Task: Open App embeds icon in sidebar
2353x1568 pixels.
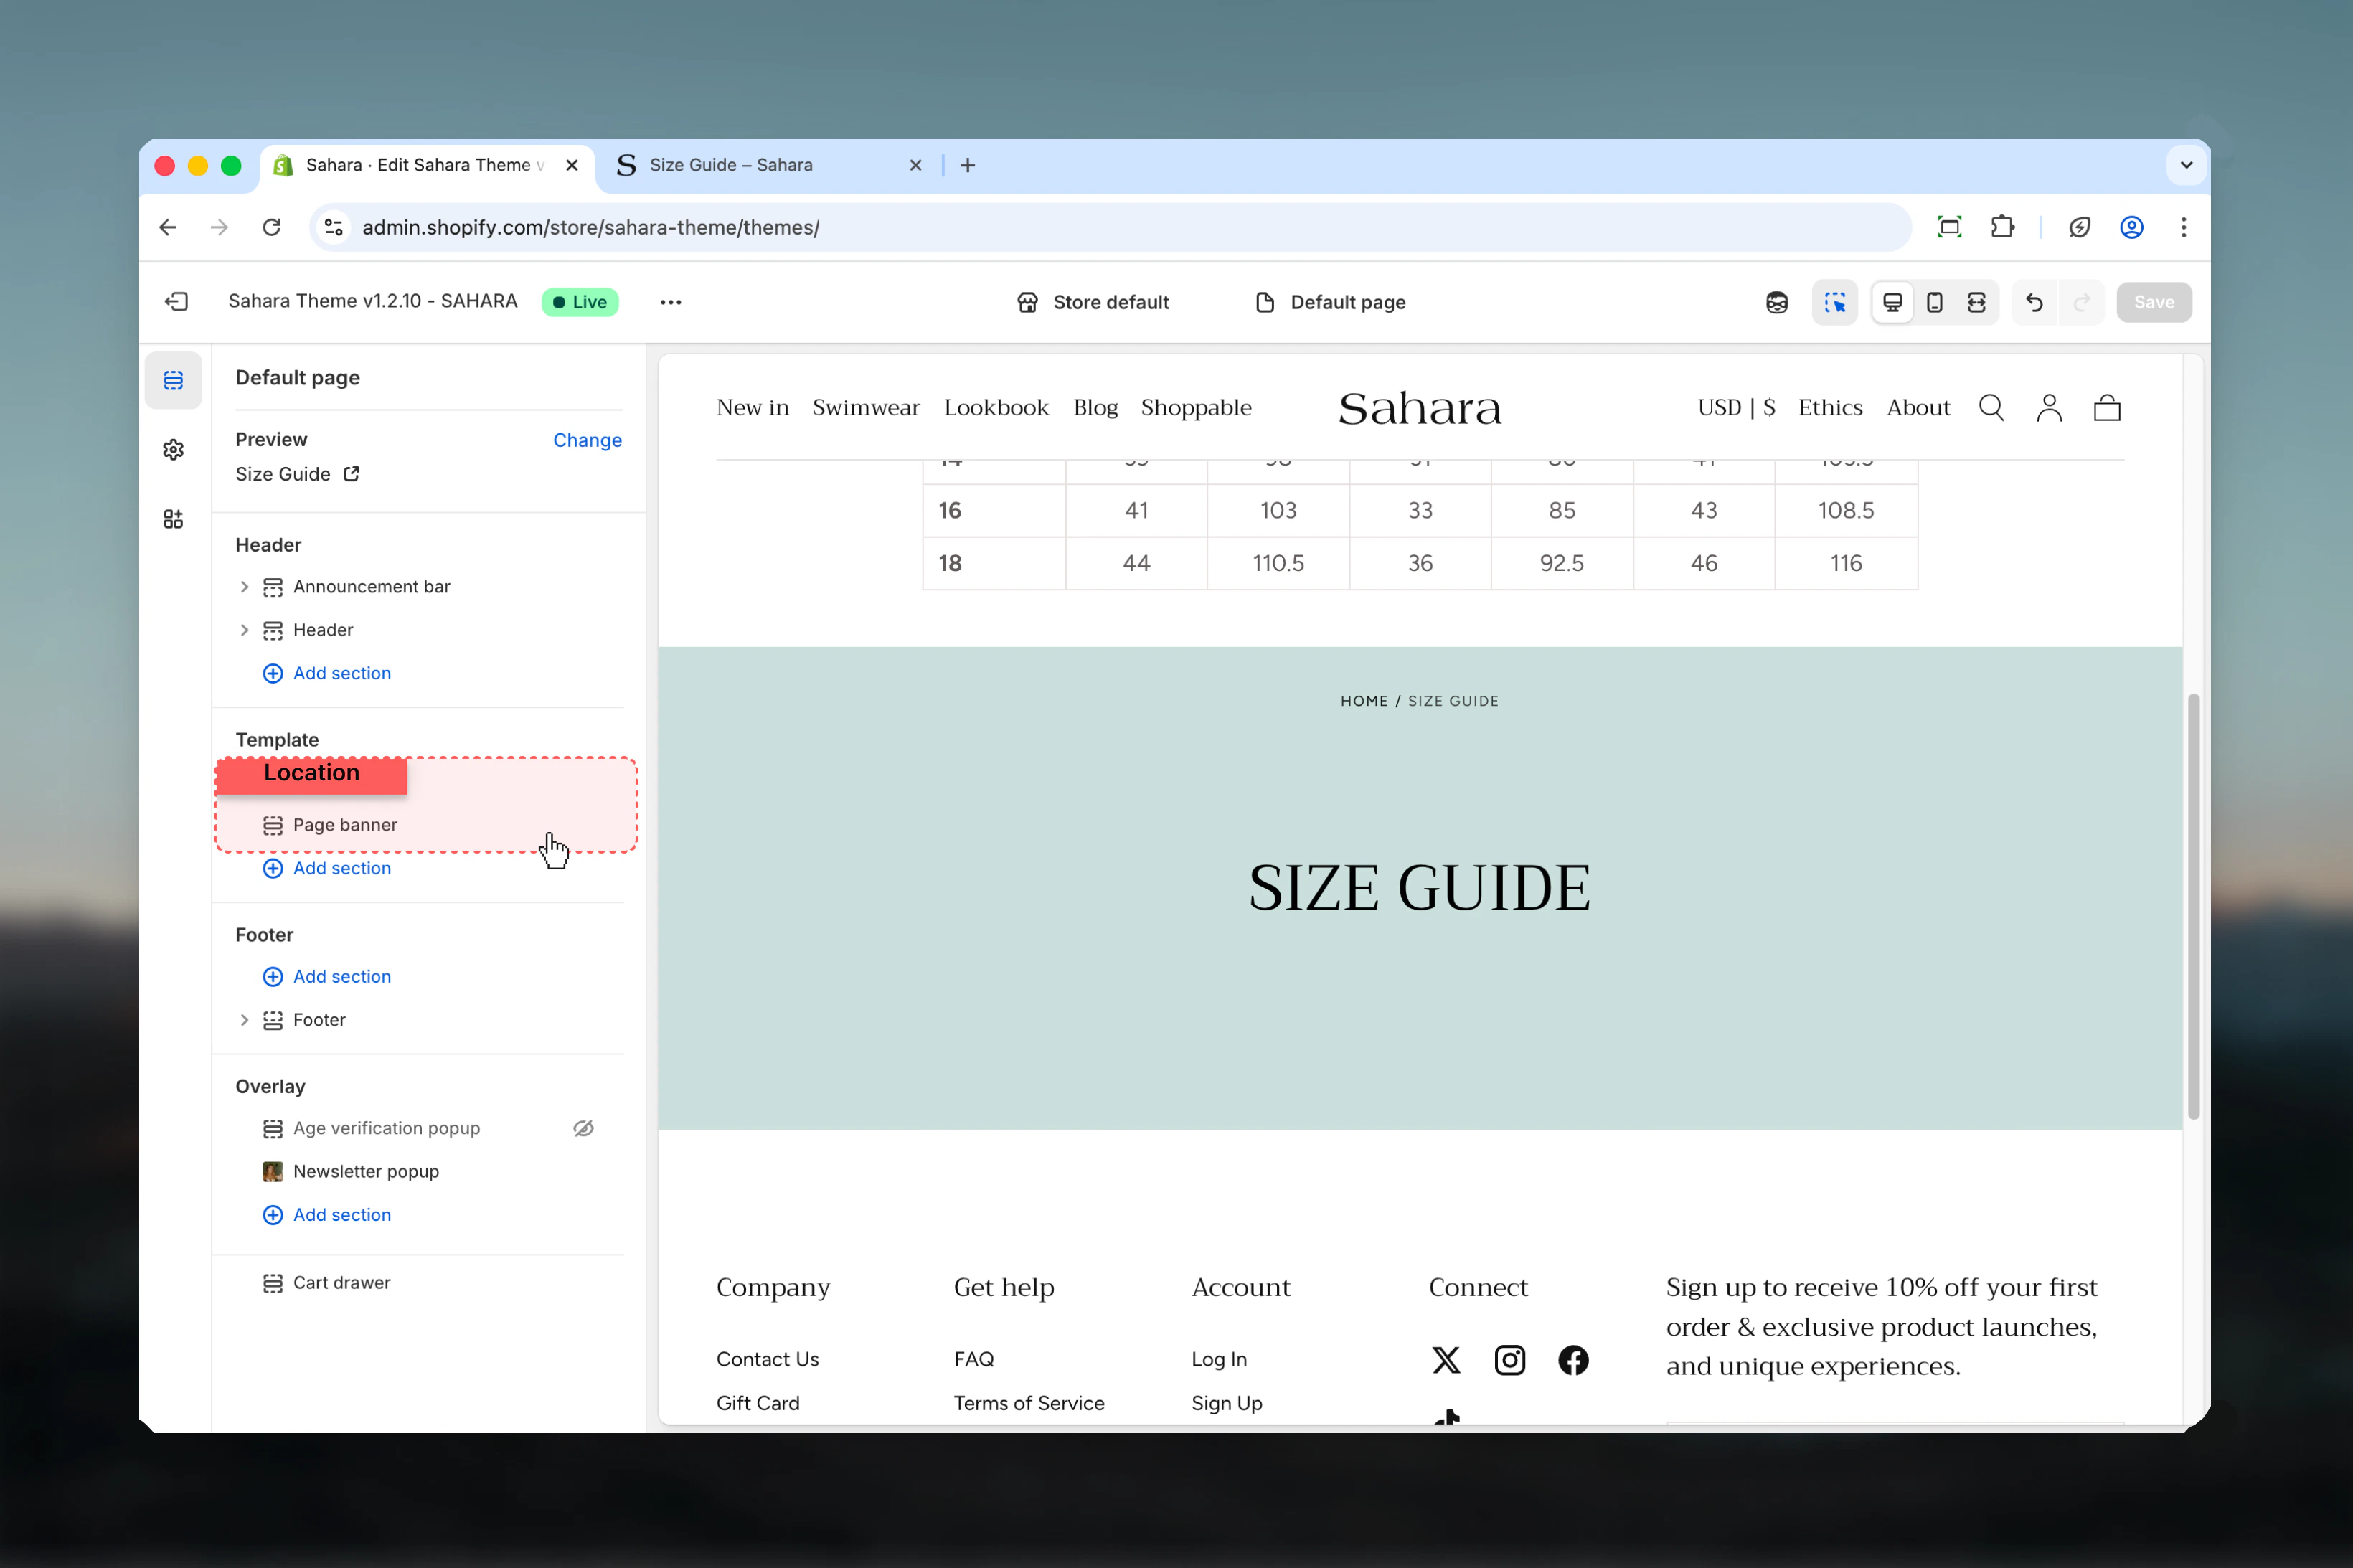Action: tap(173, 519)
